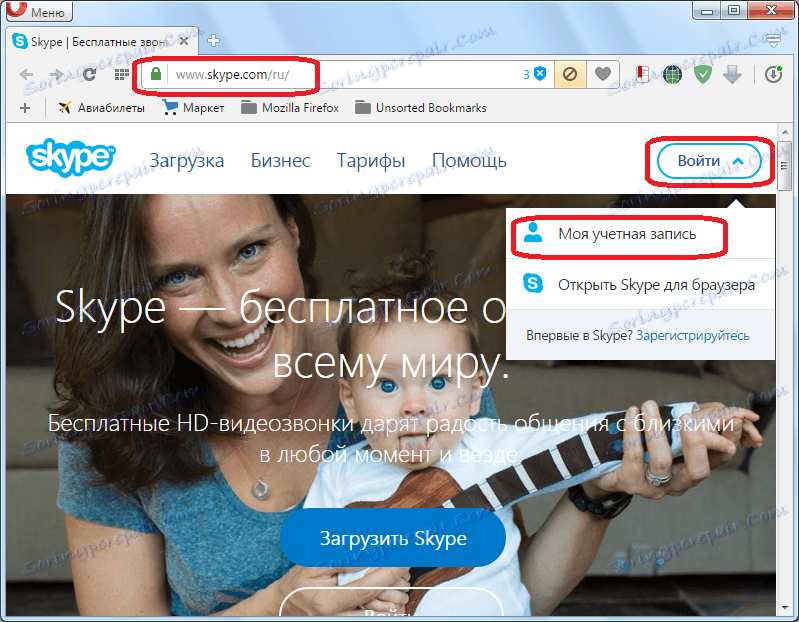799x622 pixels.
Task: Open Speed Dial grid icon
Action: pyautogui.click(x=121, y=75)
